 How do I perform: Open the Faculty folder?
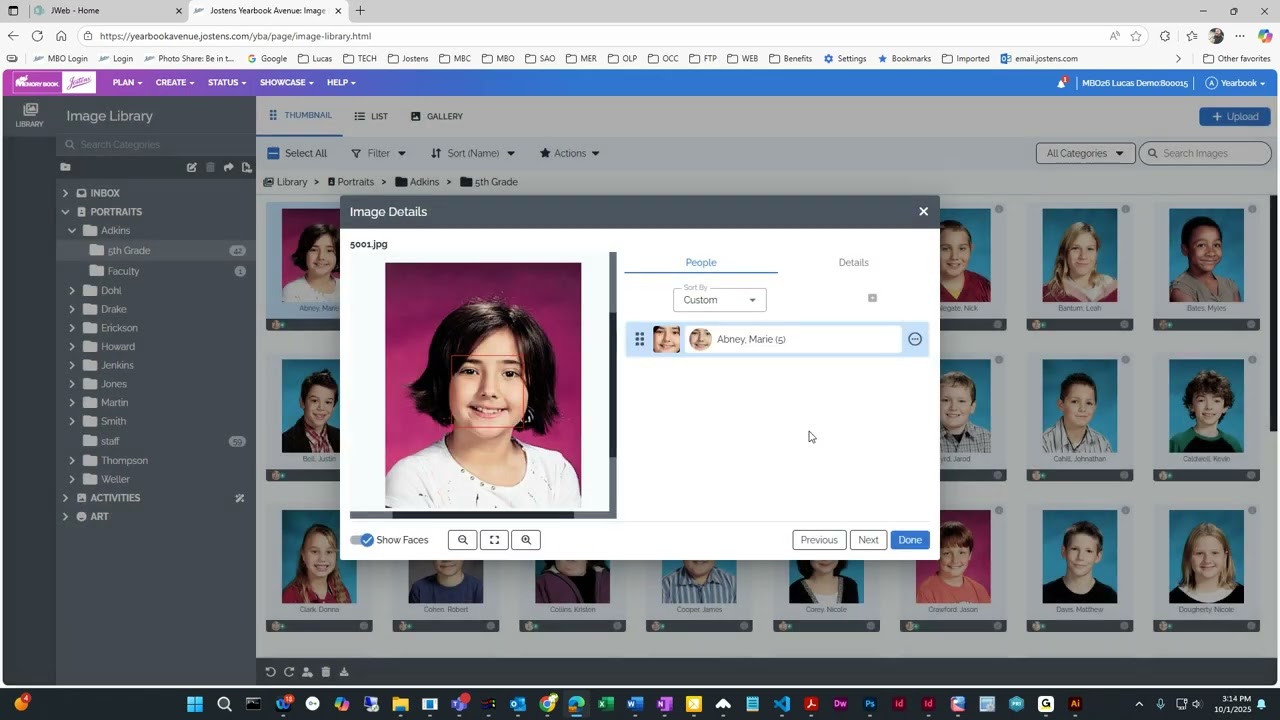pos(123,271)
